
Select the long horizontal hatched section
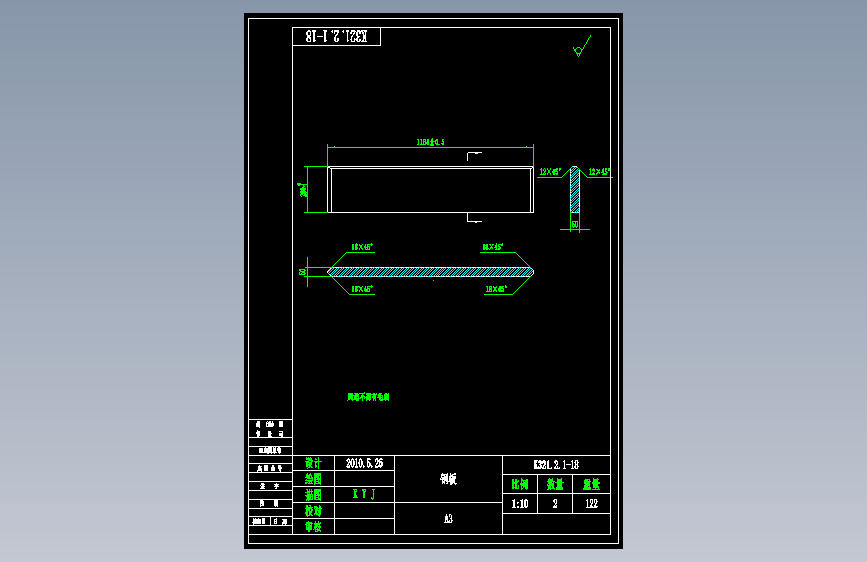coord(430,272)
